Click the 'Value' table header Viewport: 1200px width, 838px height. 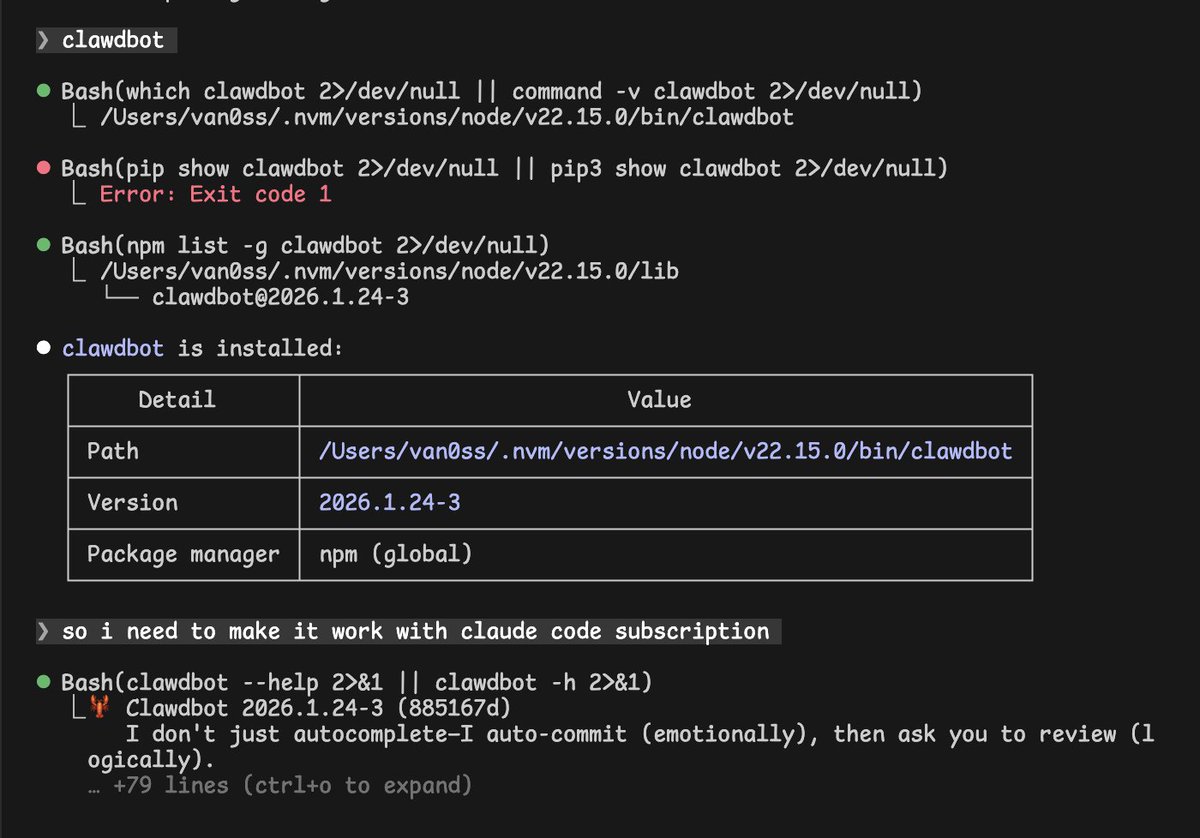click(x=659, y=400)
